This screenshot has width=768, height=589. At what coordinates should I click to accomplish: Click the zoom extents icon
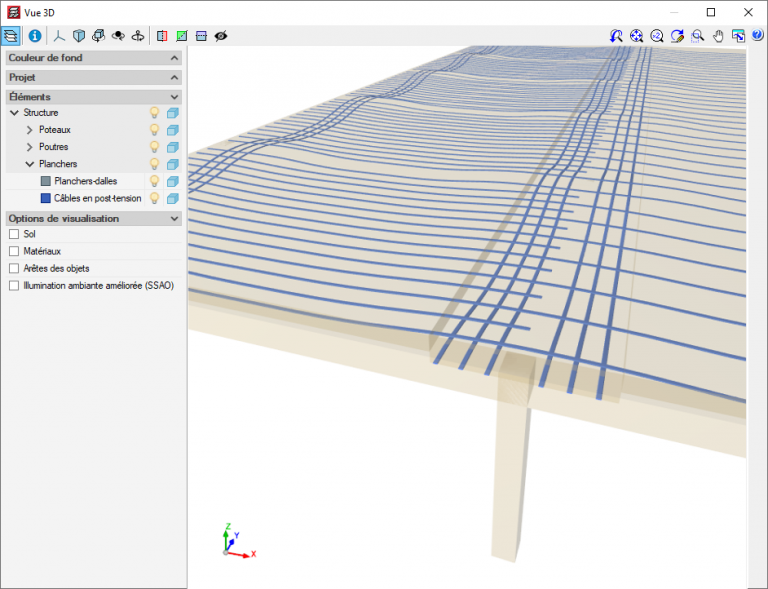636,36
